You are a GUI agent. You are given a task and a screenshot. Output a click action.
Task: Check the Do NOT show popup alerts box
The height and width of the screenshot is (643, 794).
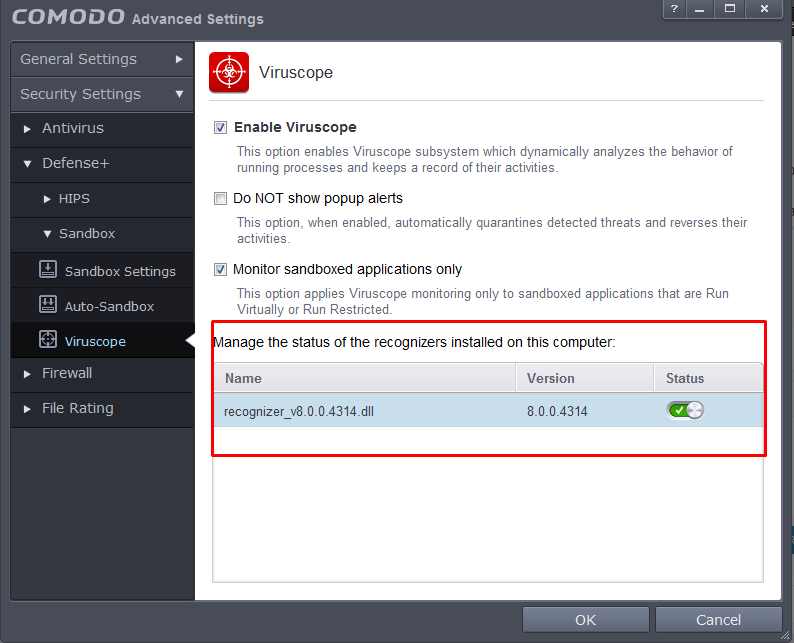coord(220,198)
